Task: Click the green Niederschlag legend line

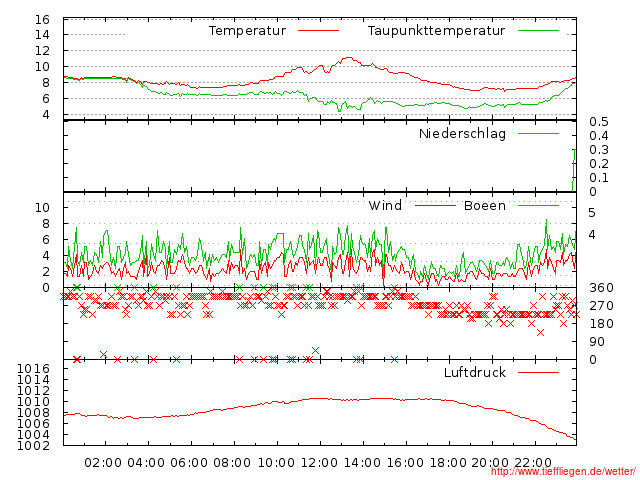Action: coord(538,133)
